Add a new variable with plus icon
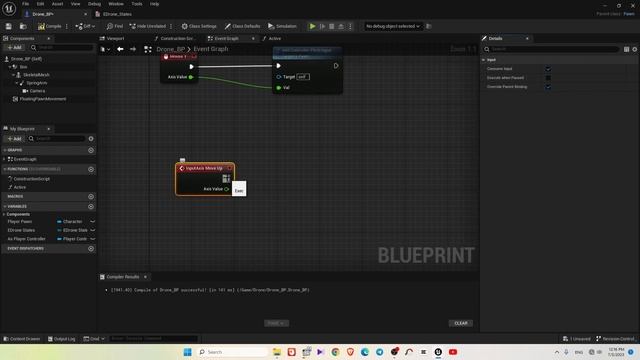Image resolution: width=640 pixels, height=360 pixels. [91, 207]
